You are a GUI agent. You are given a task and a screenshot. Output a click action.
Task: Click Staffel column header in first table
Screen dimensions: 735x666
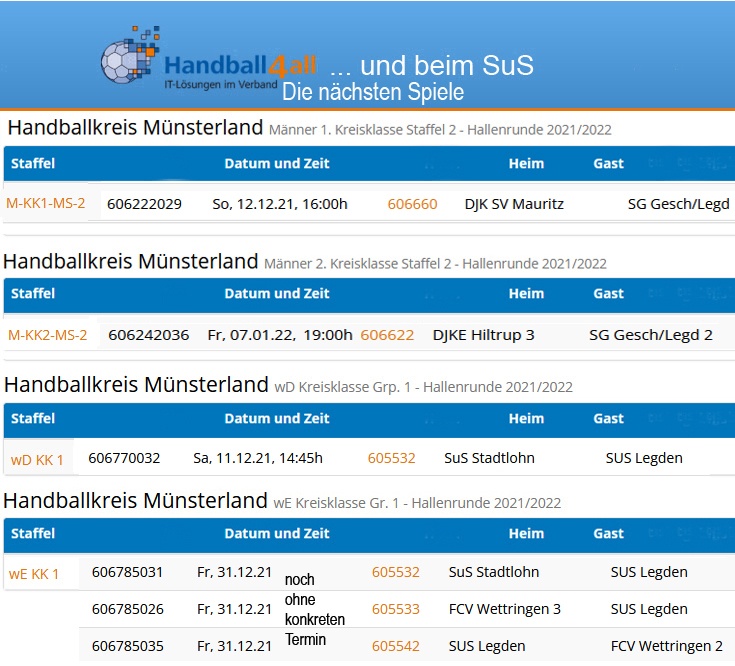pos(33,163)
